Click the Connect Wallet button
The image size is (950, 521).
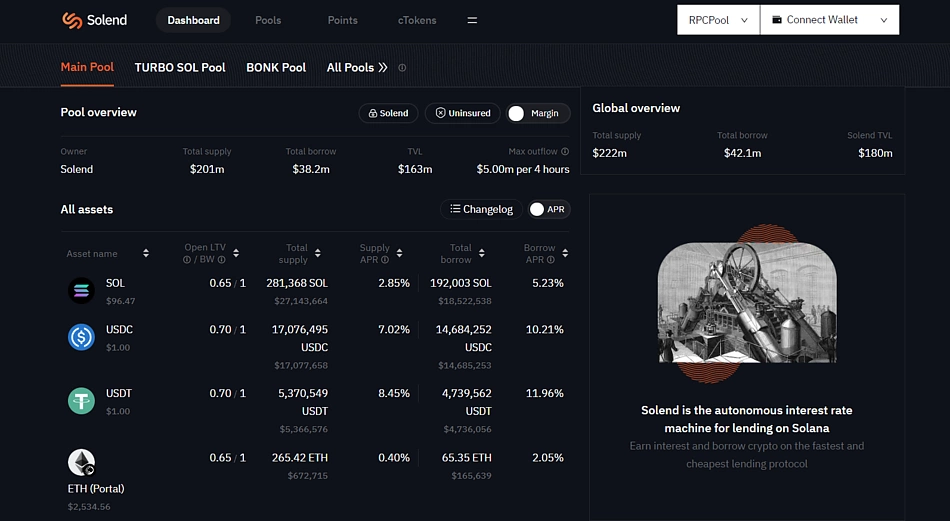[829, 20]
